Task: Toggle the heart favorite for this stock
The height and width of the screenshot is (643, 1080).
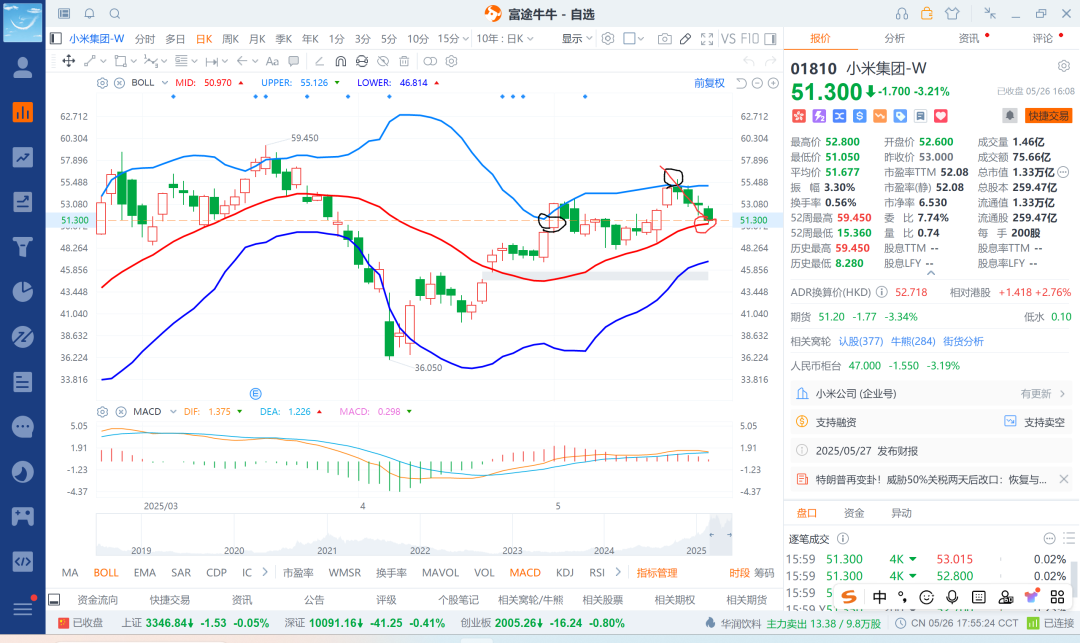Action: click(941, 116)
